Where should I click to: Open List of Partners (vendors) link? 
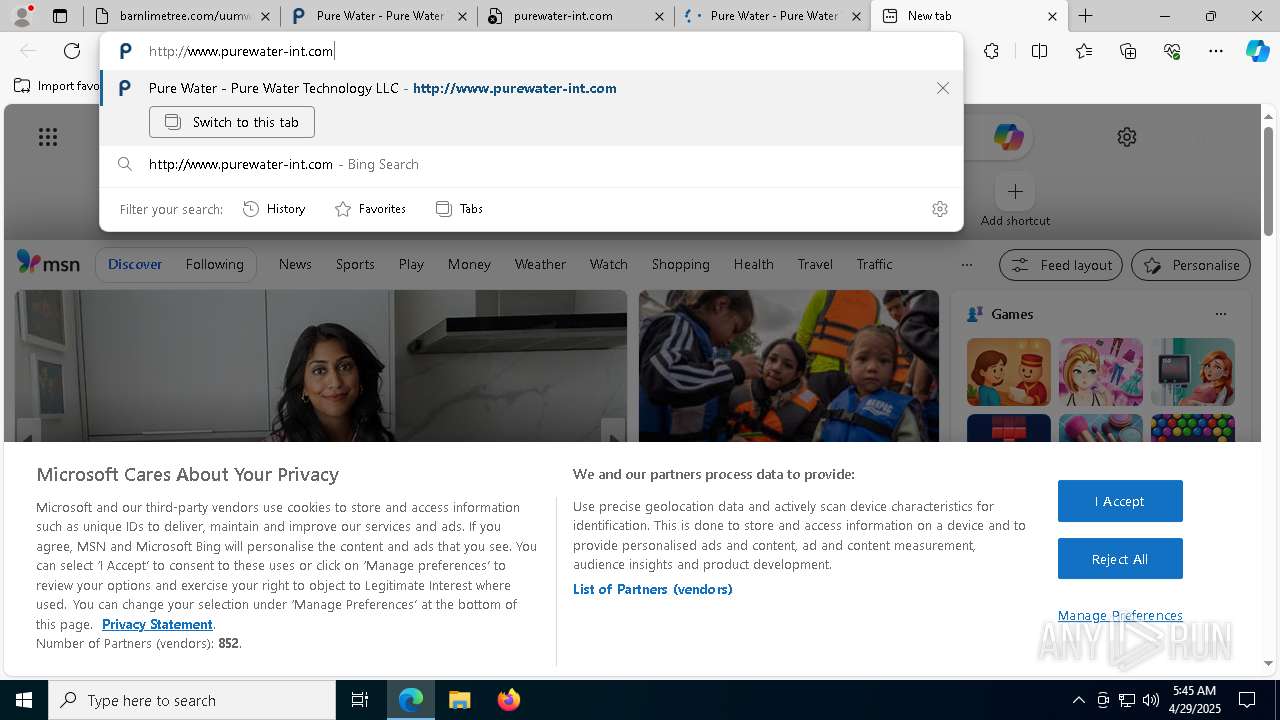652,589
